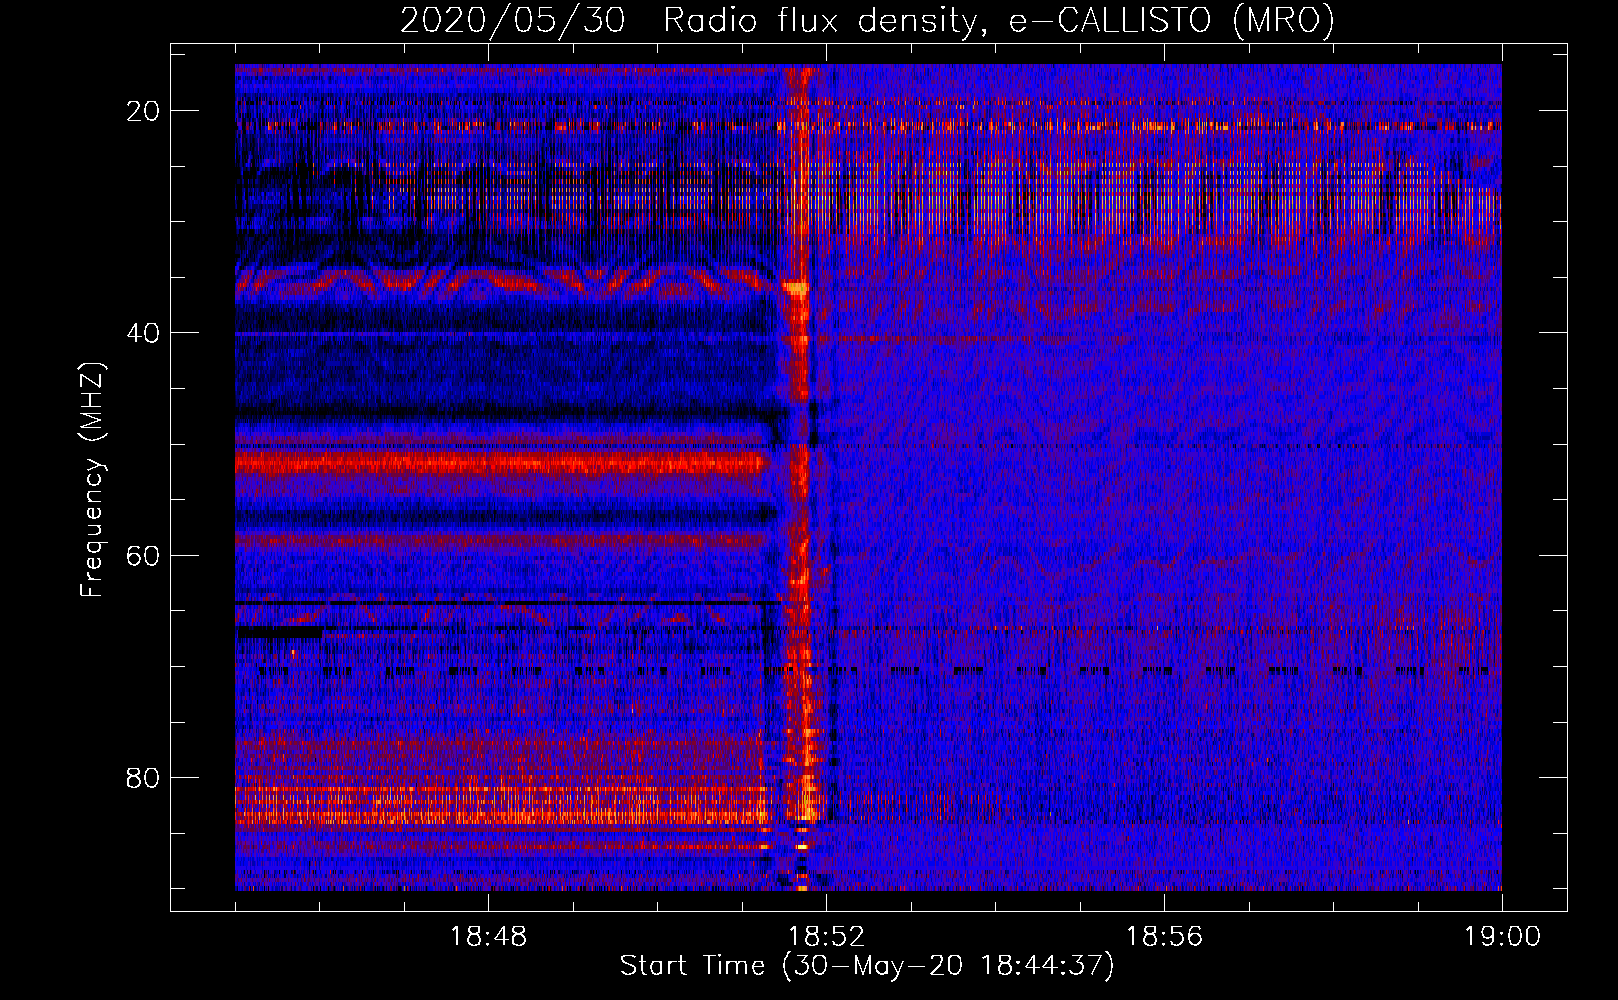Click the "60" frequency tick label
The image size is (1618, 1000).
tap(144, 555)
